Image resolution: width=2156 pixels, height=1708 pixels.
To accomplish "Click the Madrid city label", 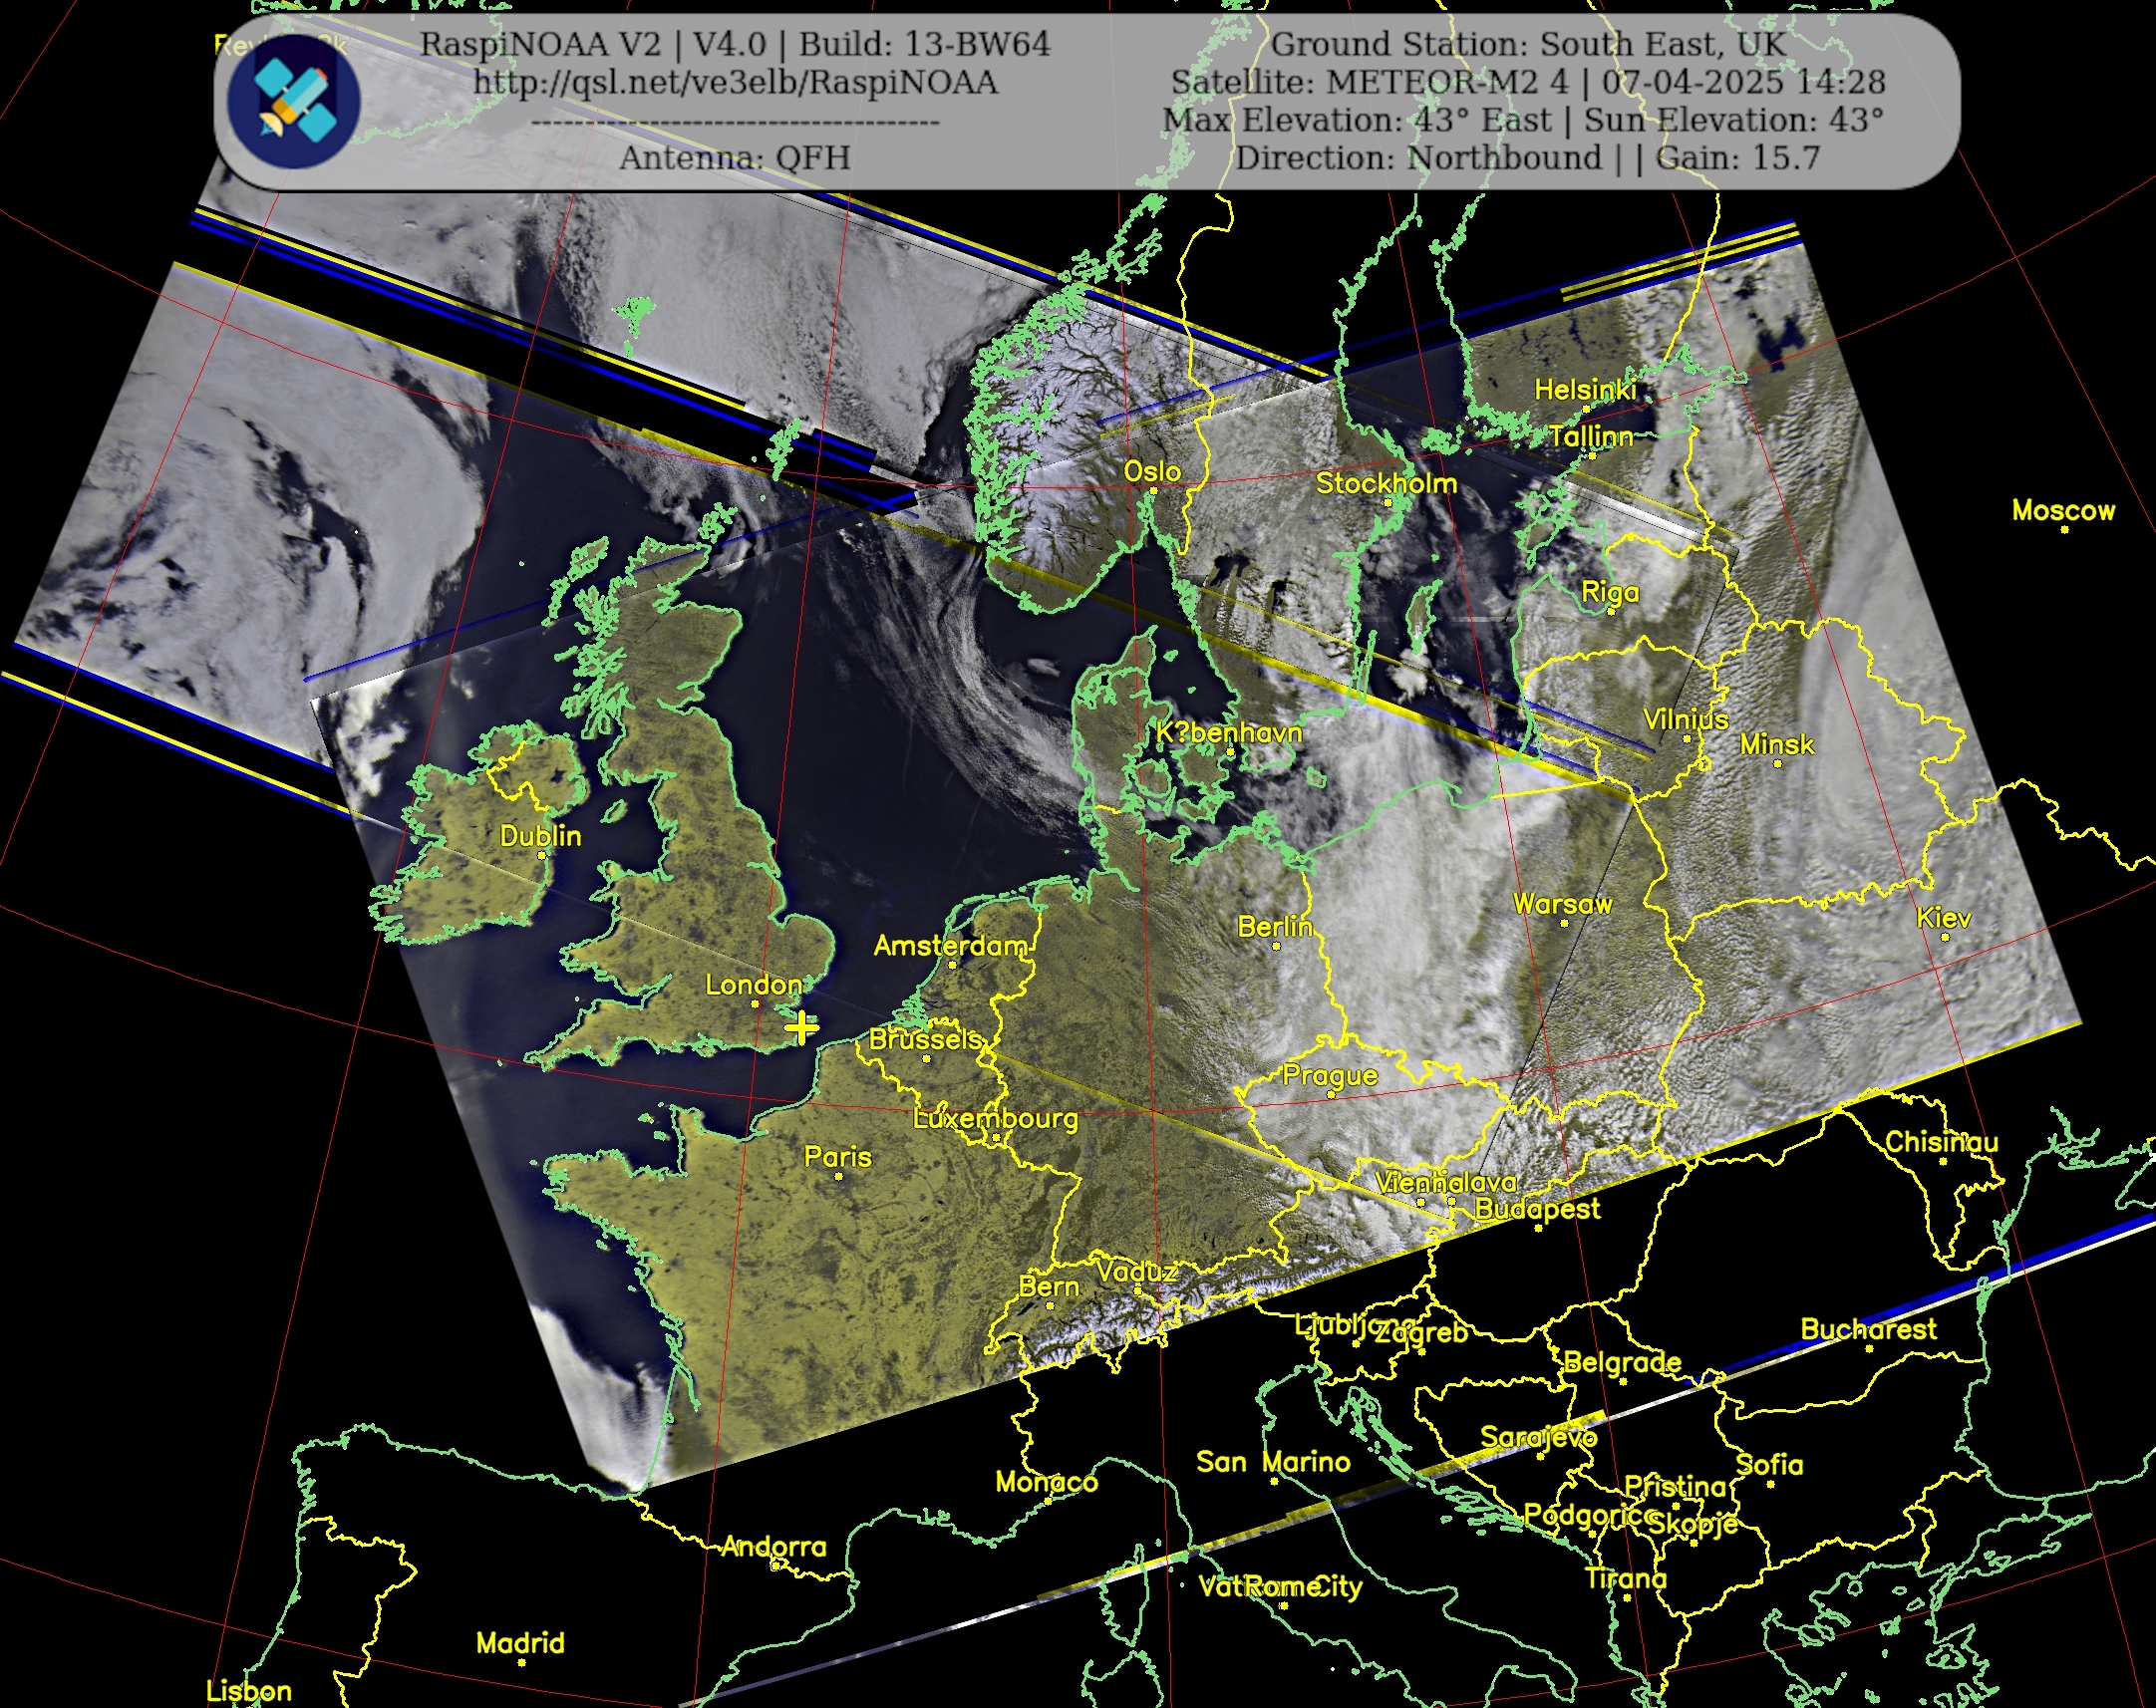I will point(520,1643).
